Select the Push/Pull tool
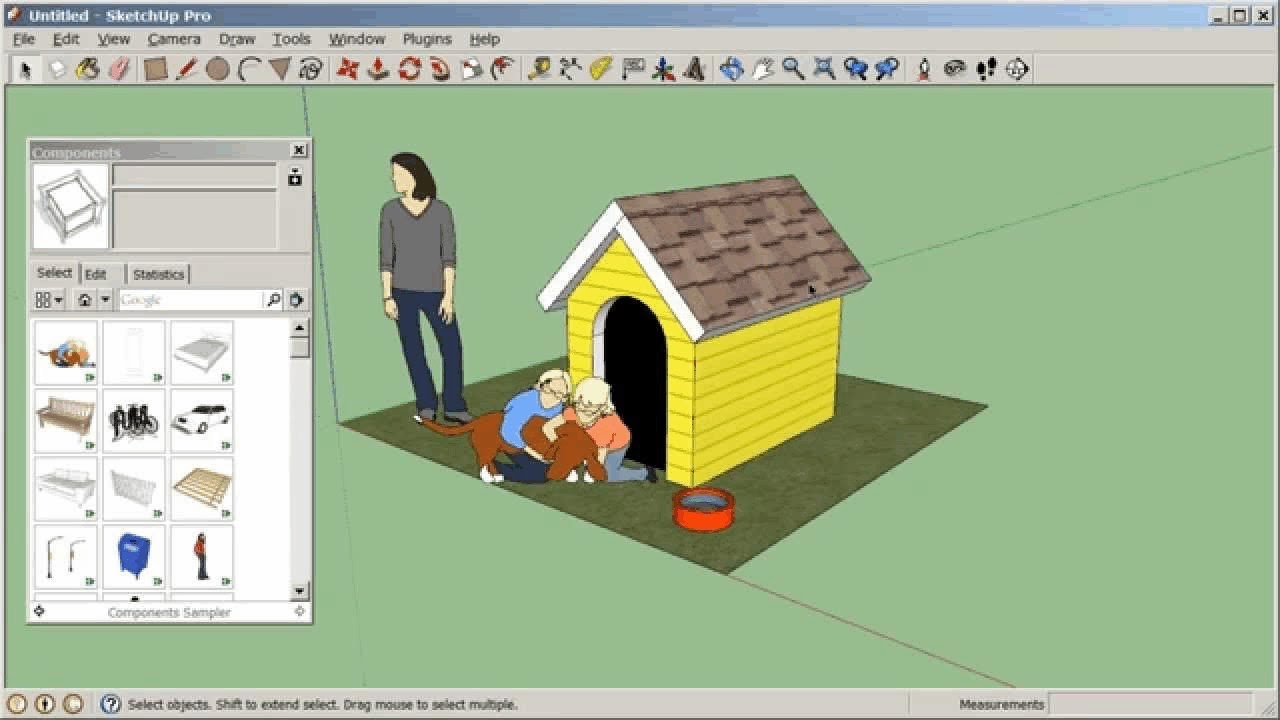1280x720 pixels. tap(378, 69)
